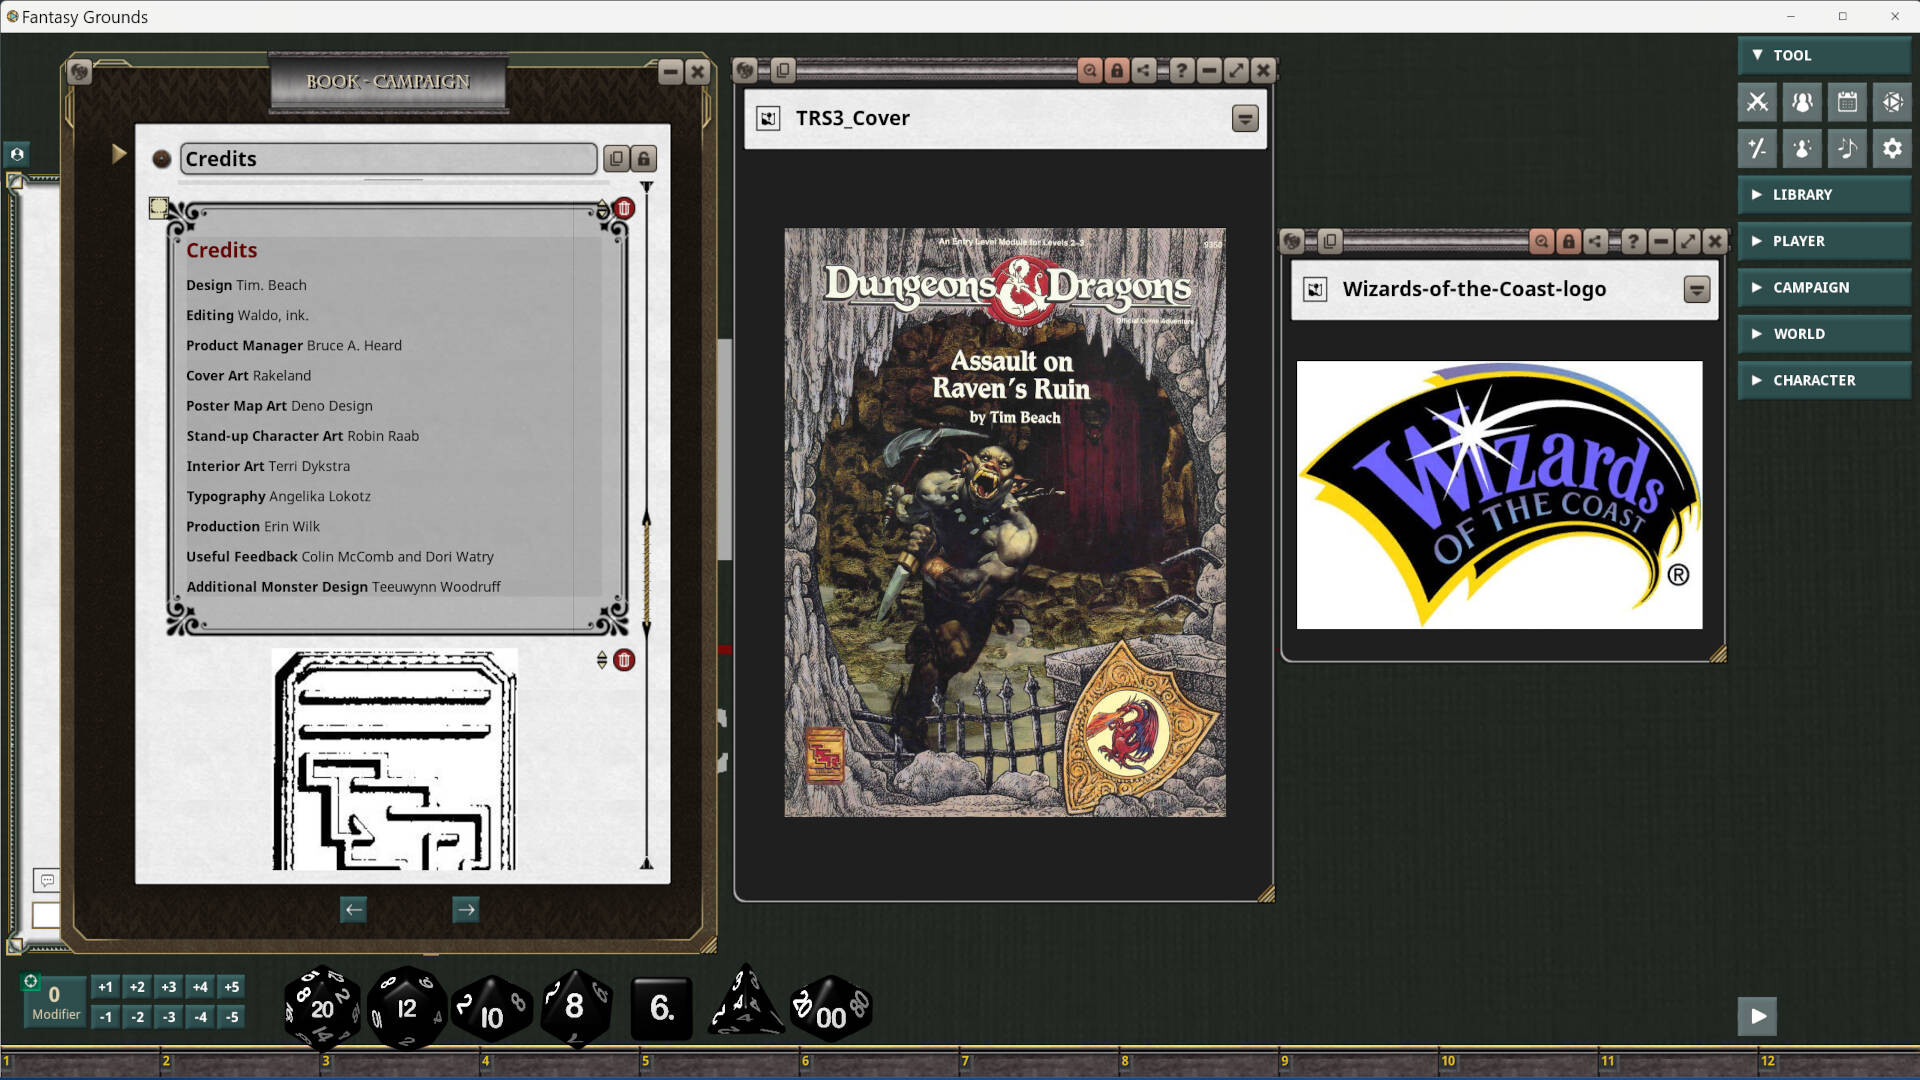The height and width of the screenshot is (1080, 1920).
Task: Open the Modifiers tool with plus/minus icon
Action: click(x=1757, y=148)
